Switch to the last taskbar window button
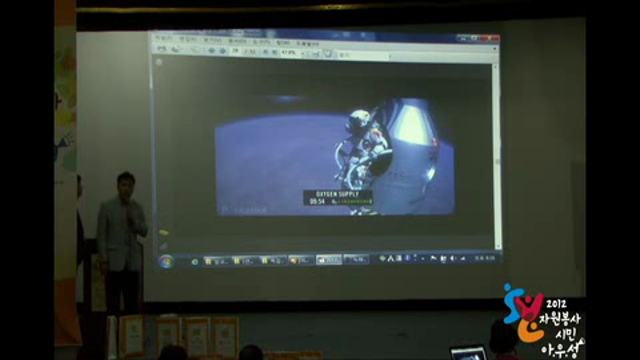The image size is (640, 360). 356,259
